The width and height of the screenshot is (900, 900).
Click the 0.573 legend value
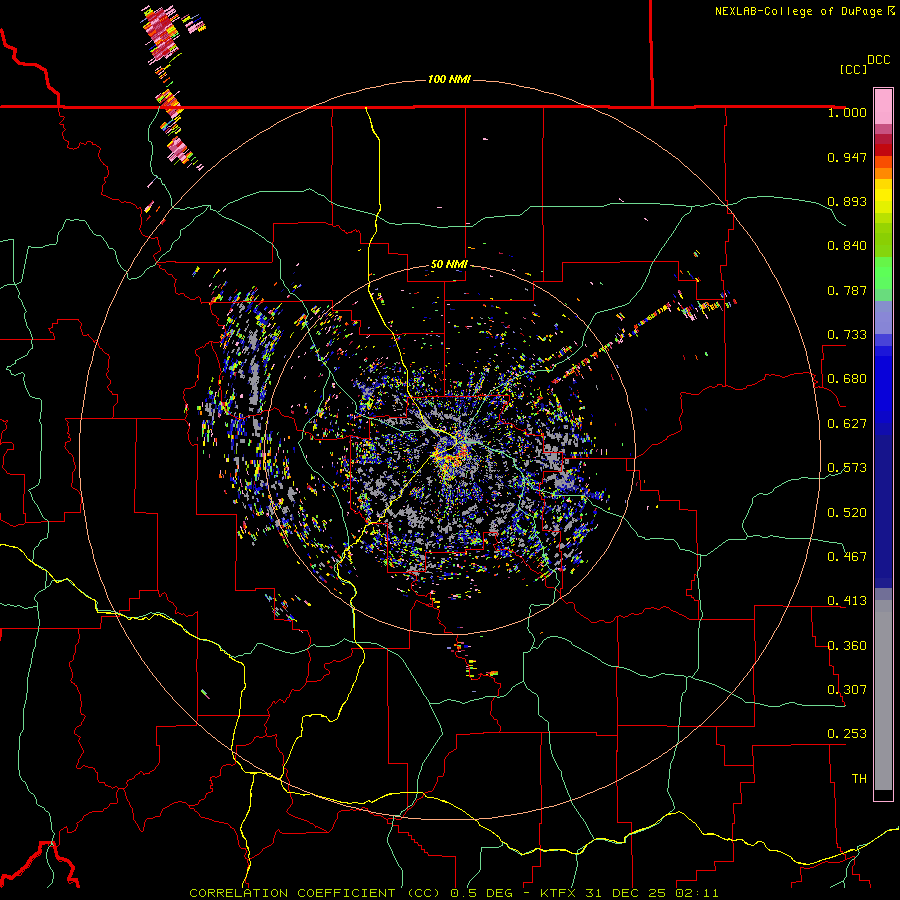click(x=847, y=468)
